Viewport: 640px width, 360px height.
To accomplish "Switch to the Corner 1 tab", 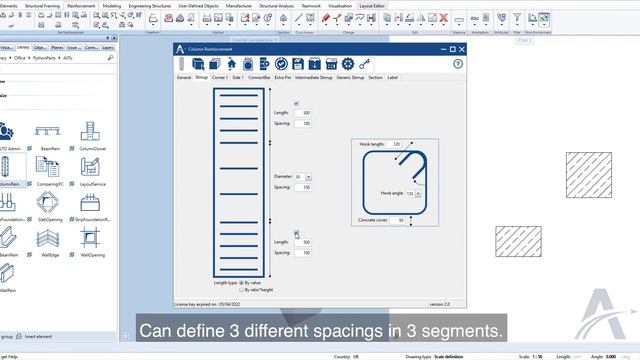I will point(220,77).
